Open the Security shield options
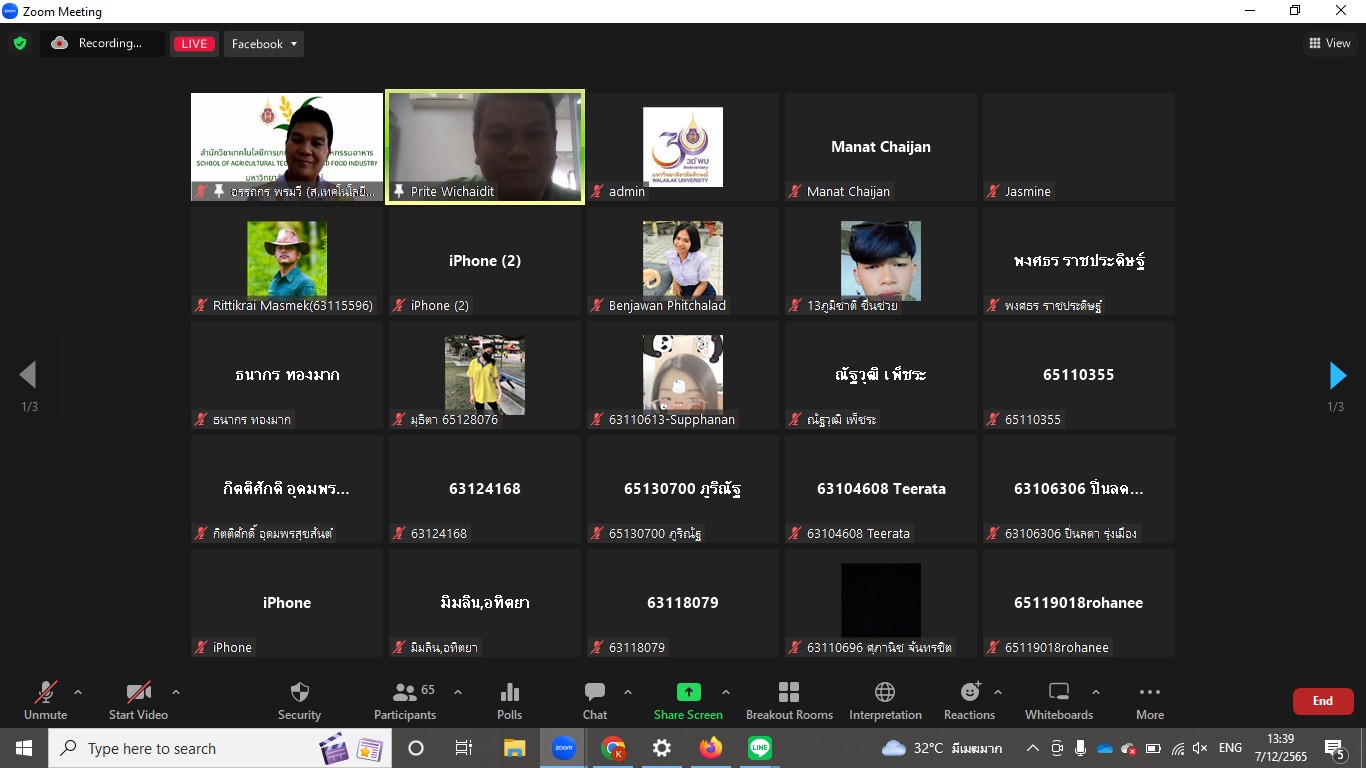This screenshot has height=768, width=1366. point(299,700)
